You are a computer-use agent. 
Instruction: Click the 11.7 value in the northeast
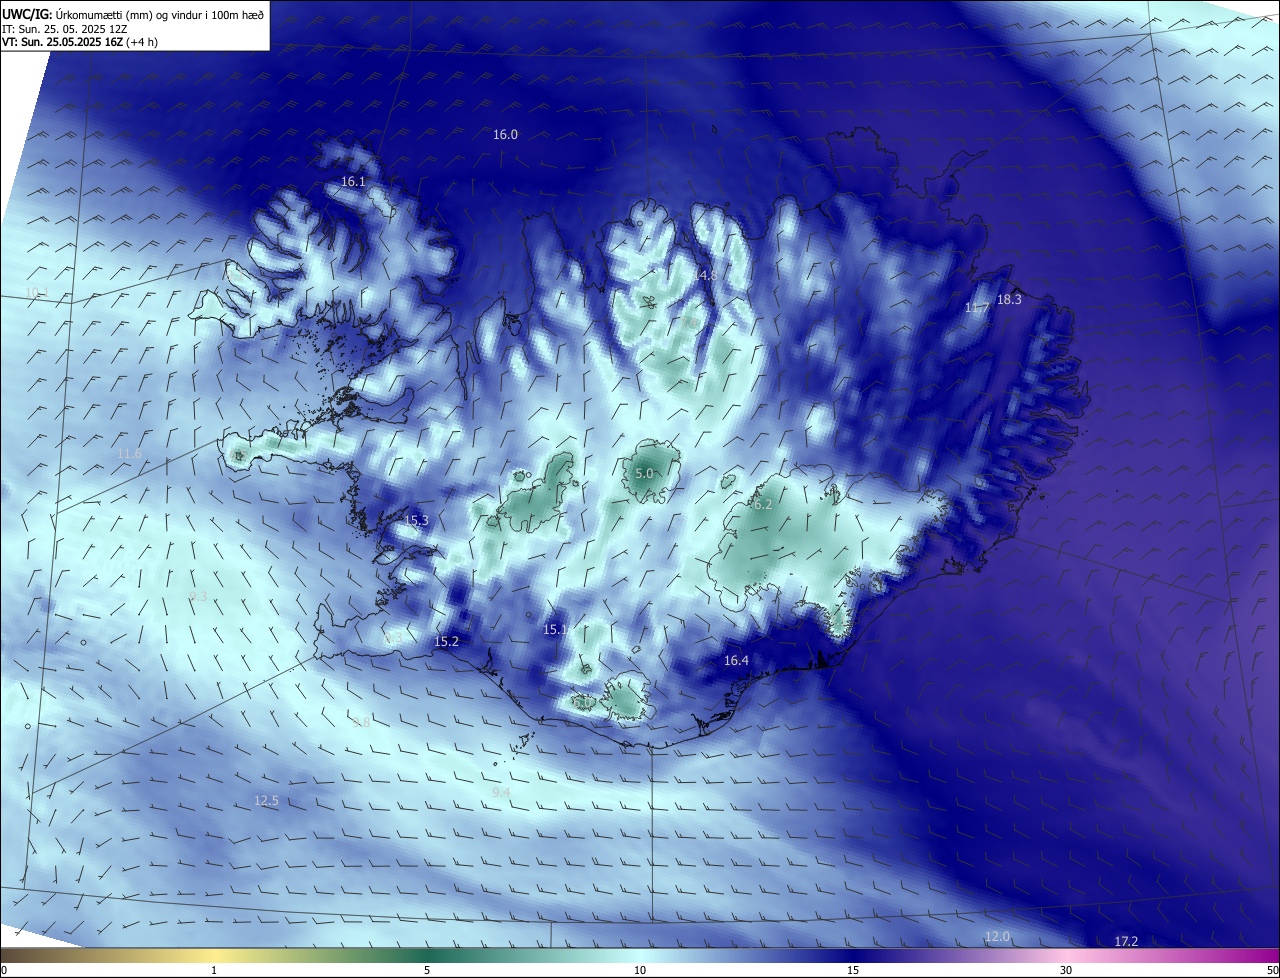(x=976, y=308)
